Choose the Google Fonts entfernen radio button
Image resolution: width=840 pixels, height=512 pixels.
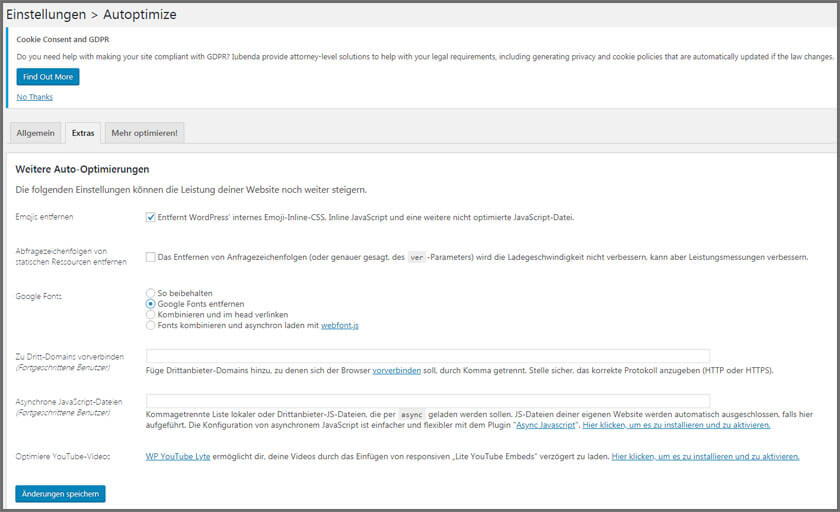(x=151, y=304)
